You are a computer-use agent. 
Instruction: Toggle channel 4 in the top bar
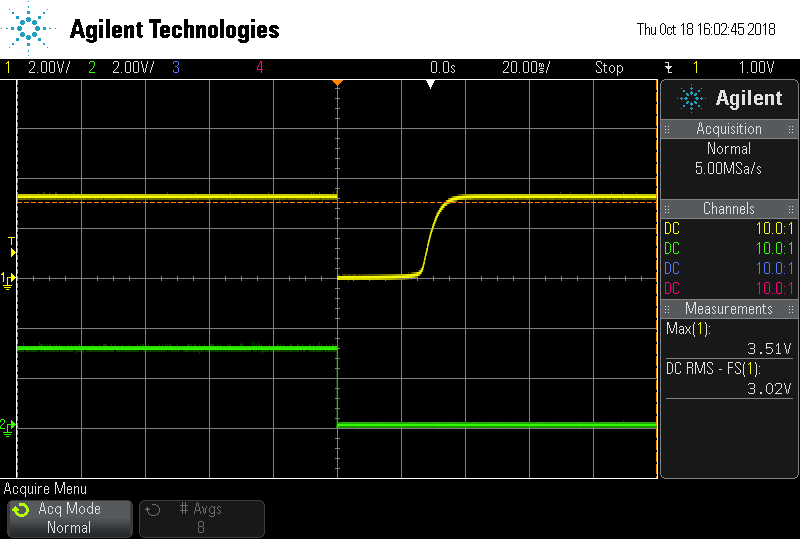260,67
